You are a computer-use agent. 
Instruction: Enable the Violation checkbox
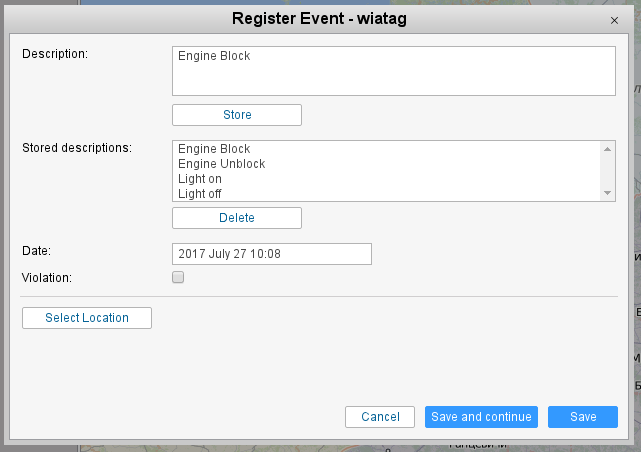pyautogui.click(x=178, y=278)
